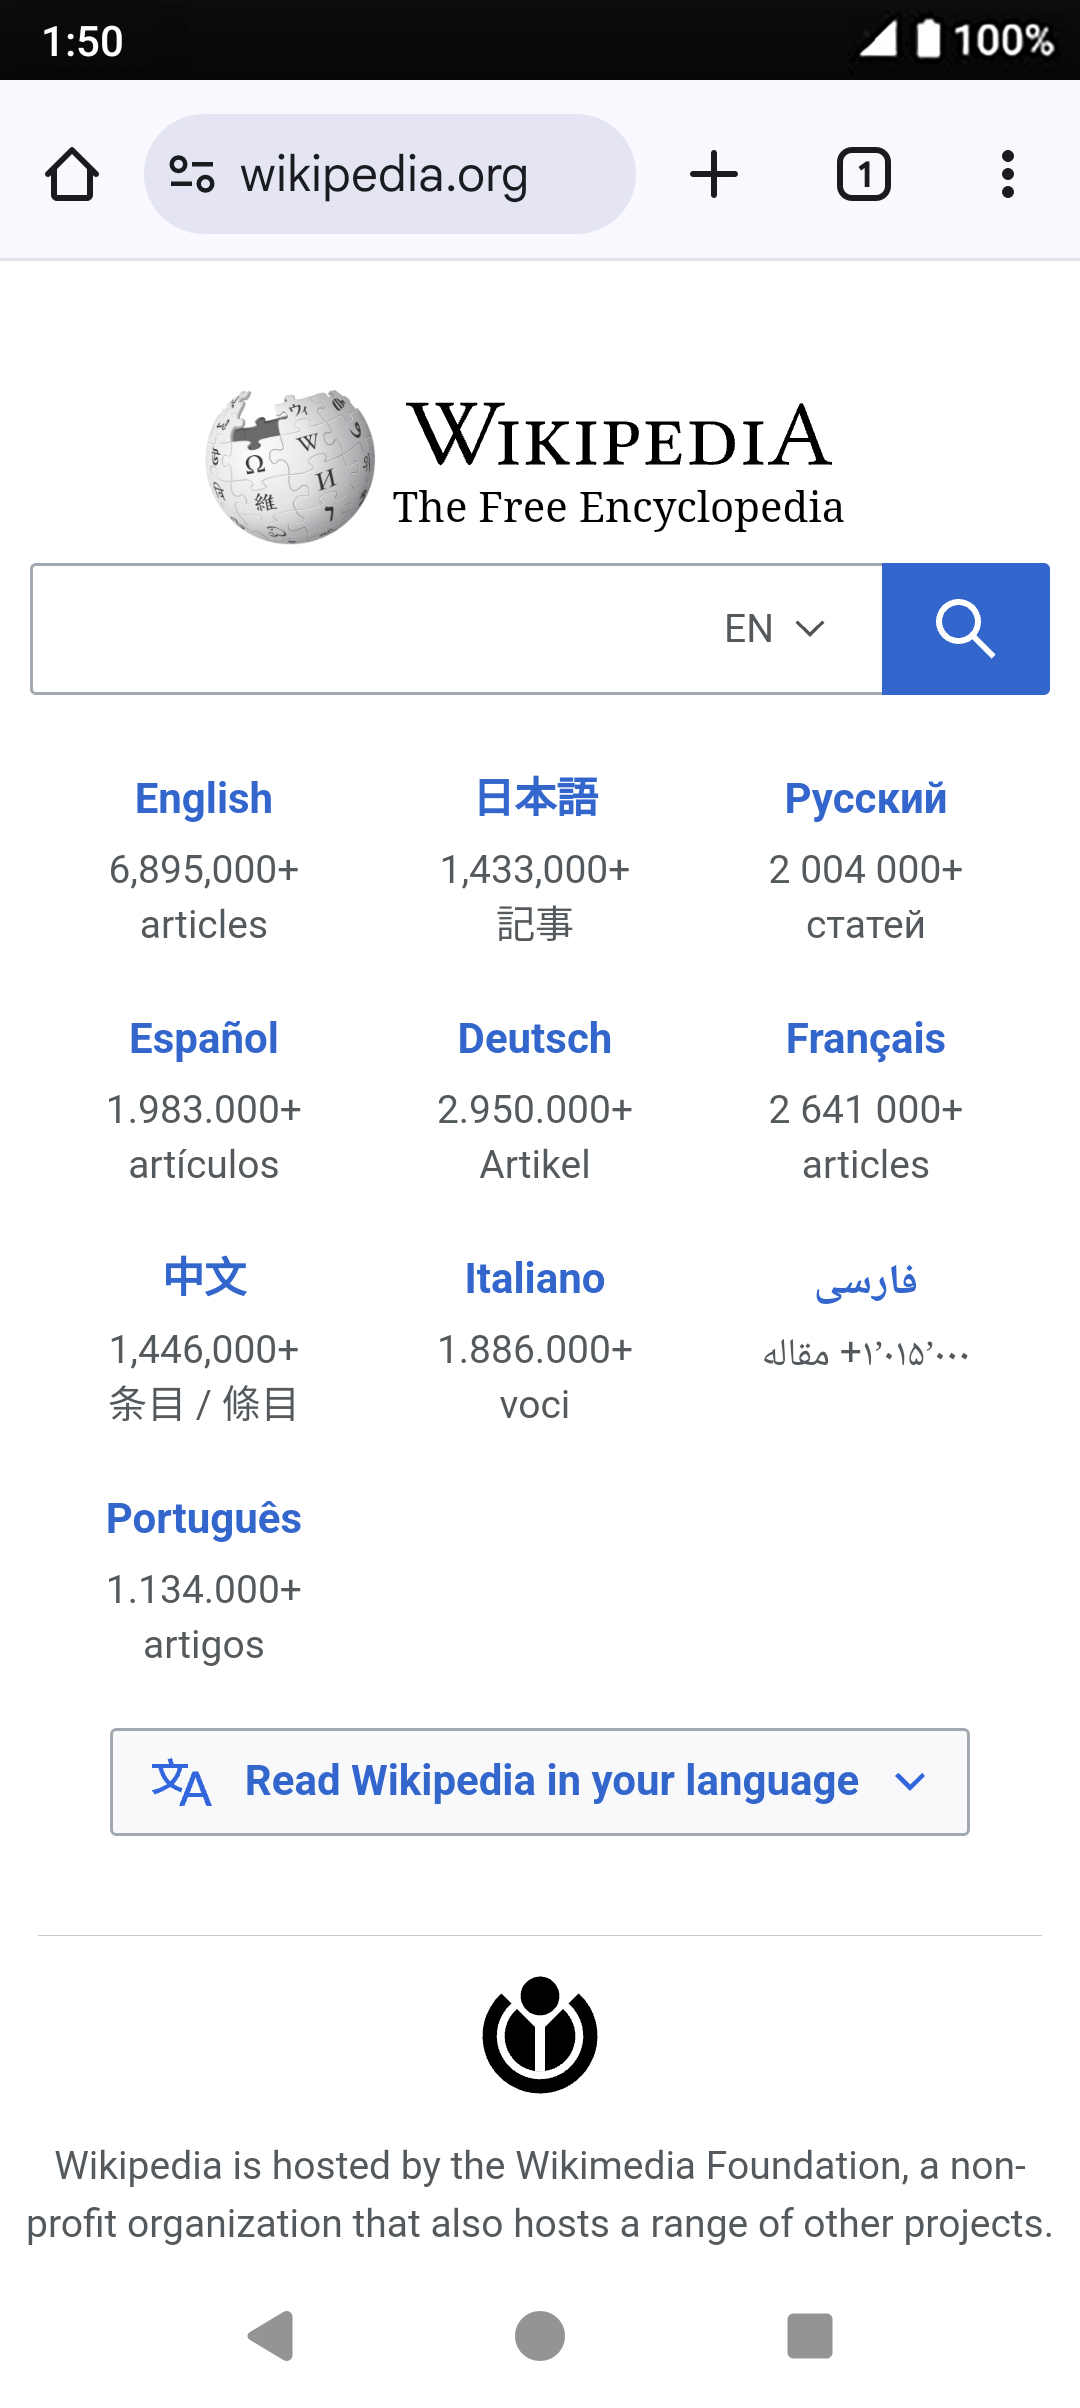The image size is (1080, 2408).
Task: Open the English Wikipedia link
Action: click(x=204, y=799)
